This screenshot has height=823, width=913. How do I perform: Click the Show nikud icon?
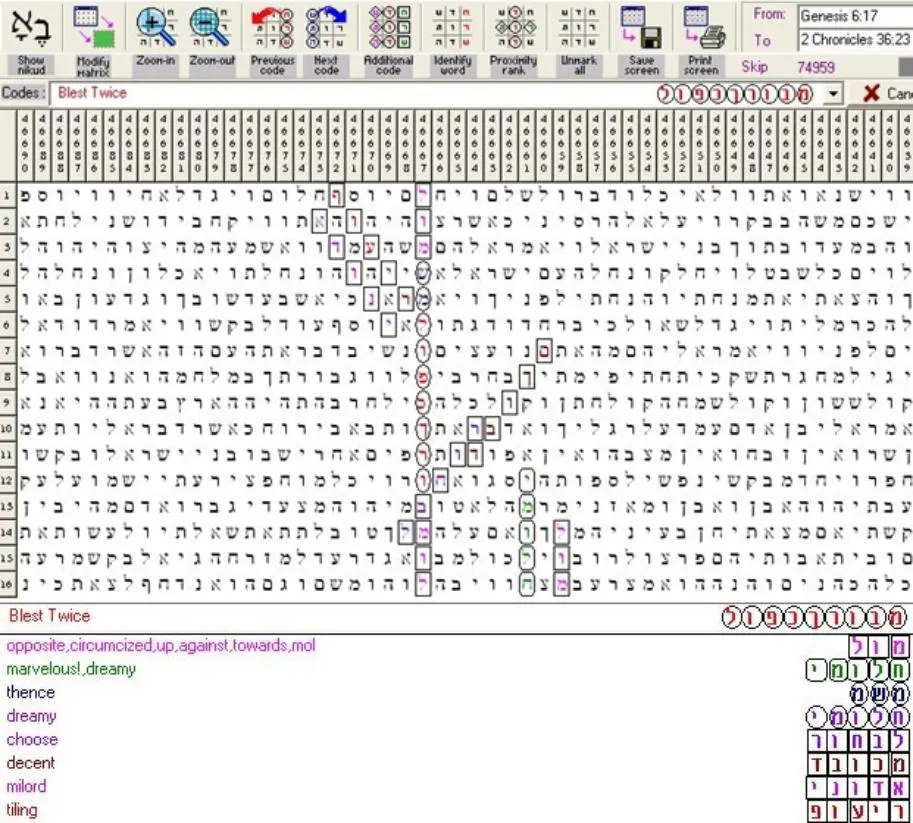31,27
